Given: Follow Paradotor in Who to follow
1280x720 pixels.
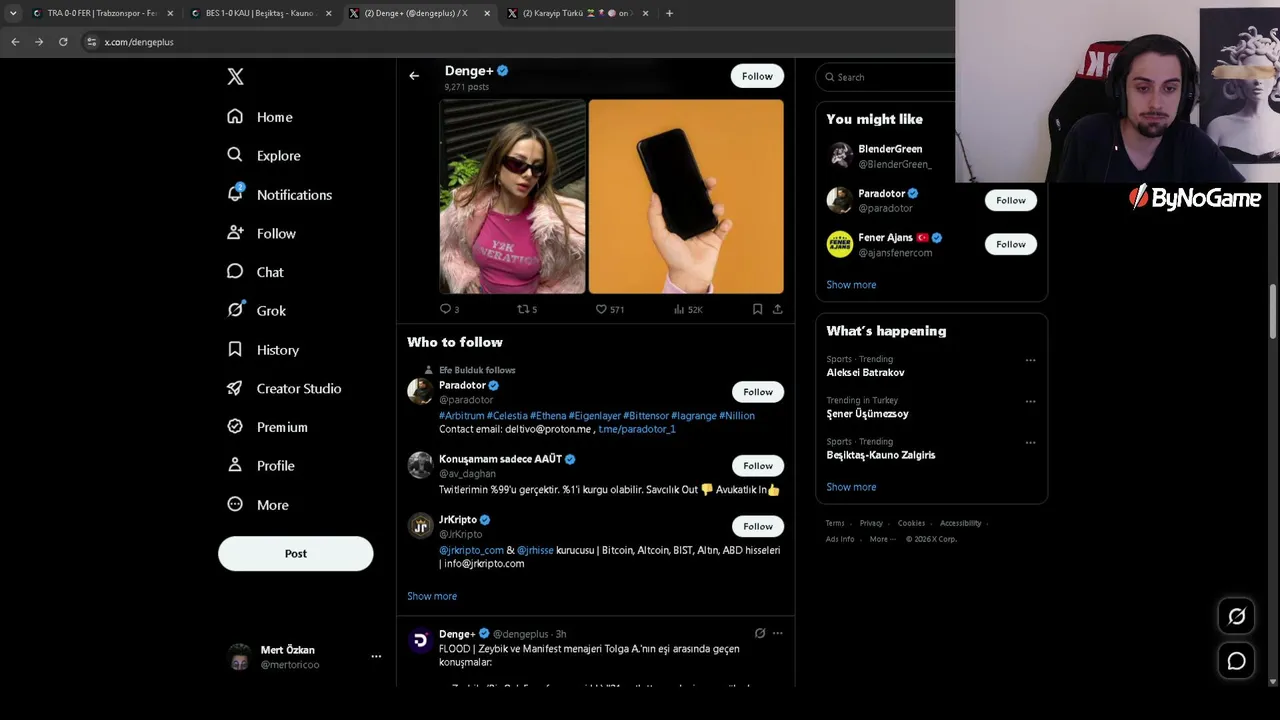Looking at the screenshot, I should click(x=758, y=392).
